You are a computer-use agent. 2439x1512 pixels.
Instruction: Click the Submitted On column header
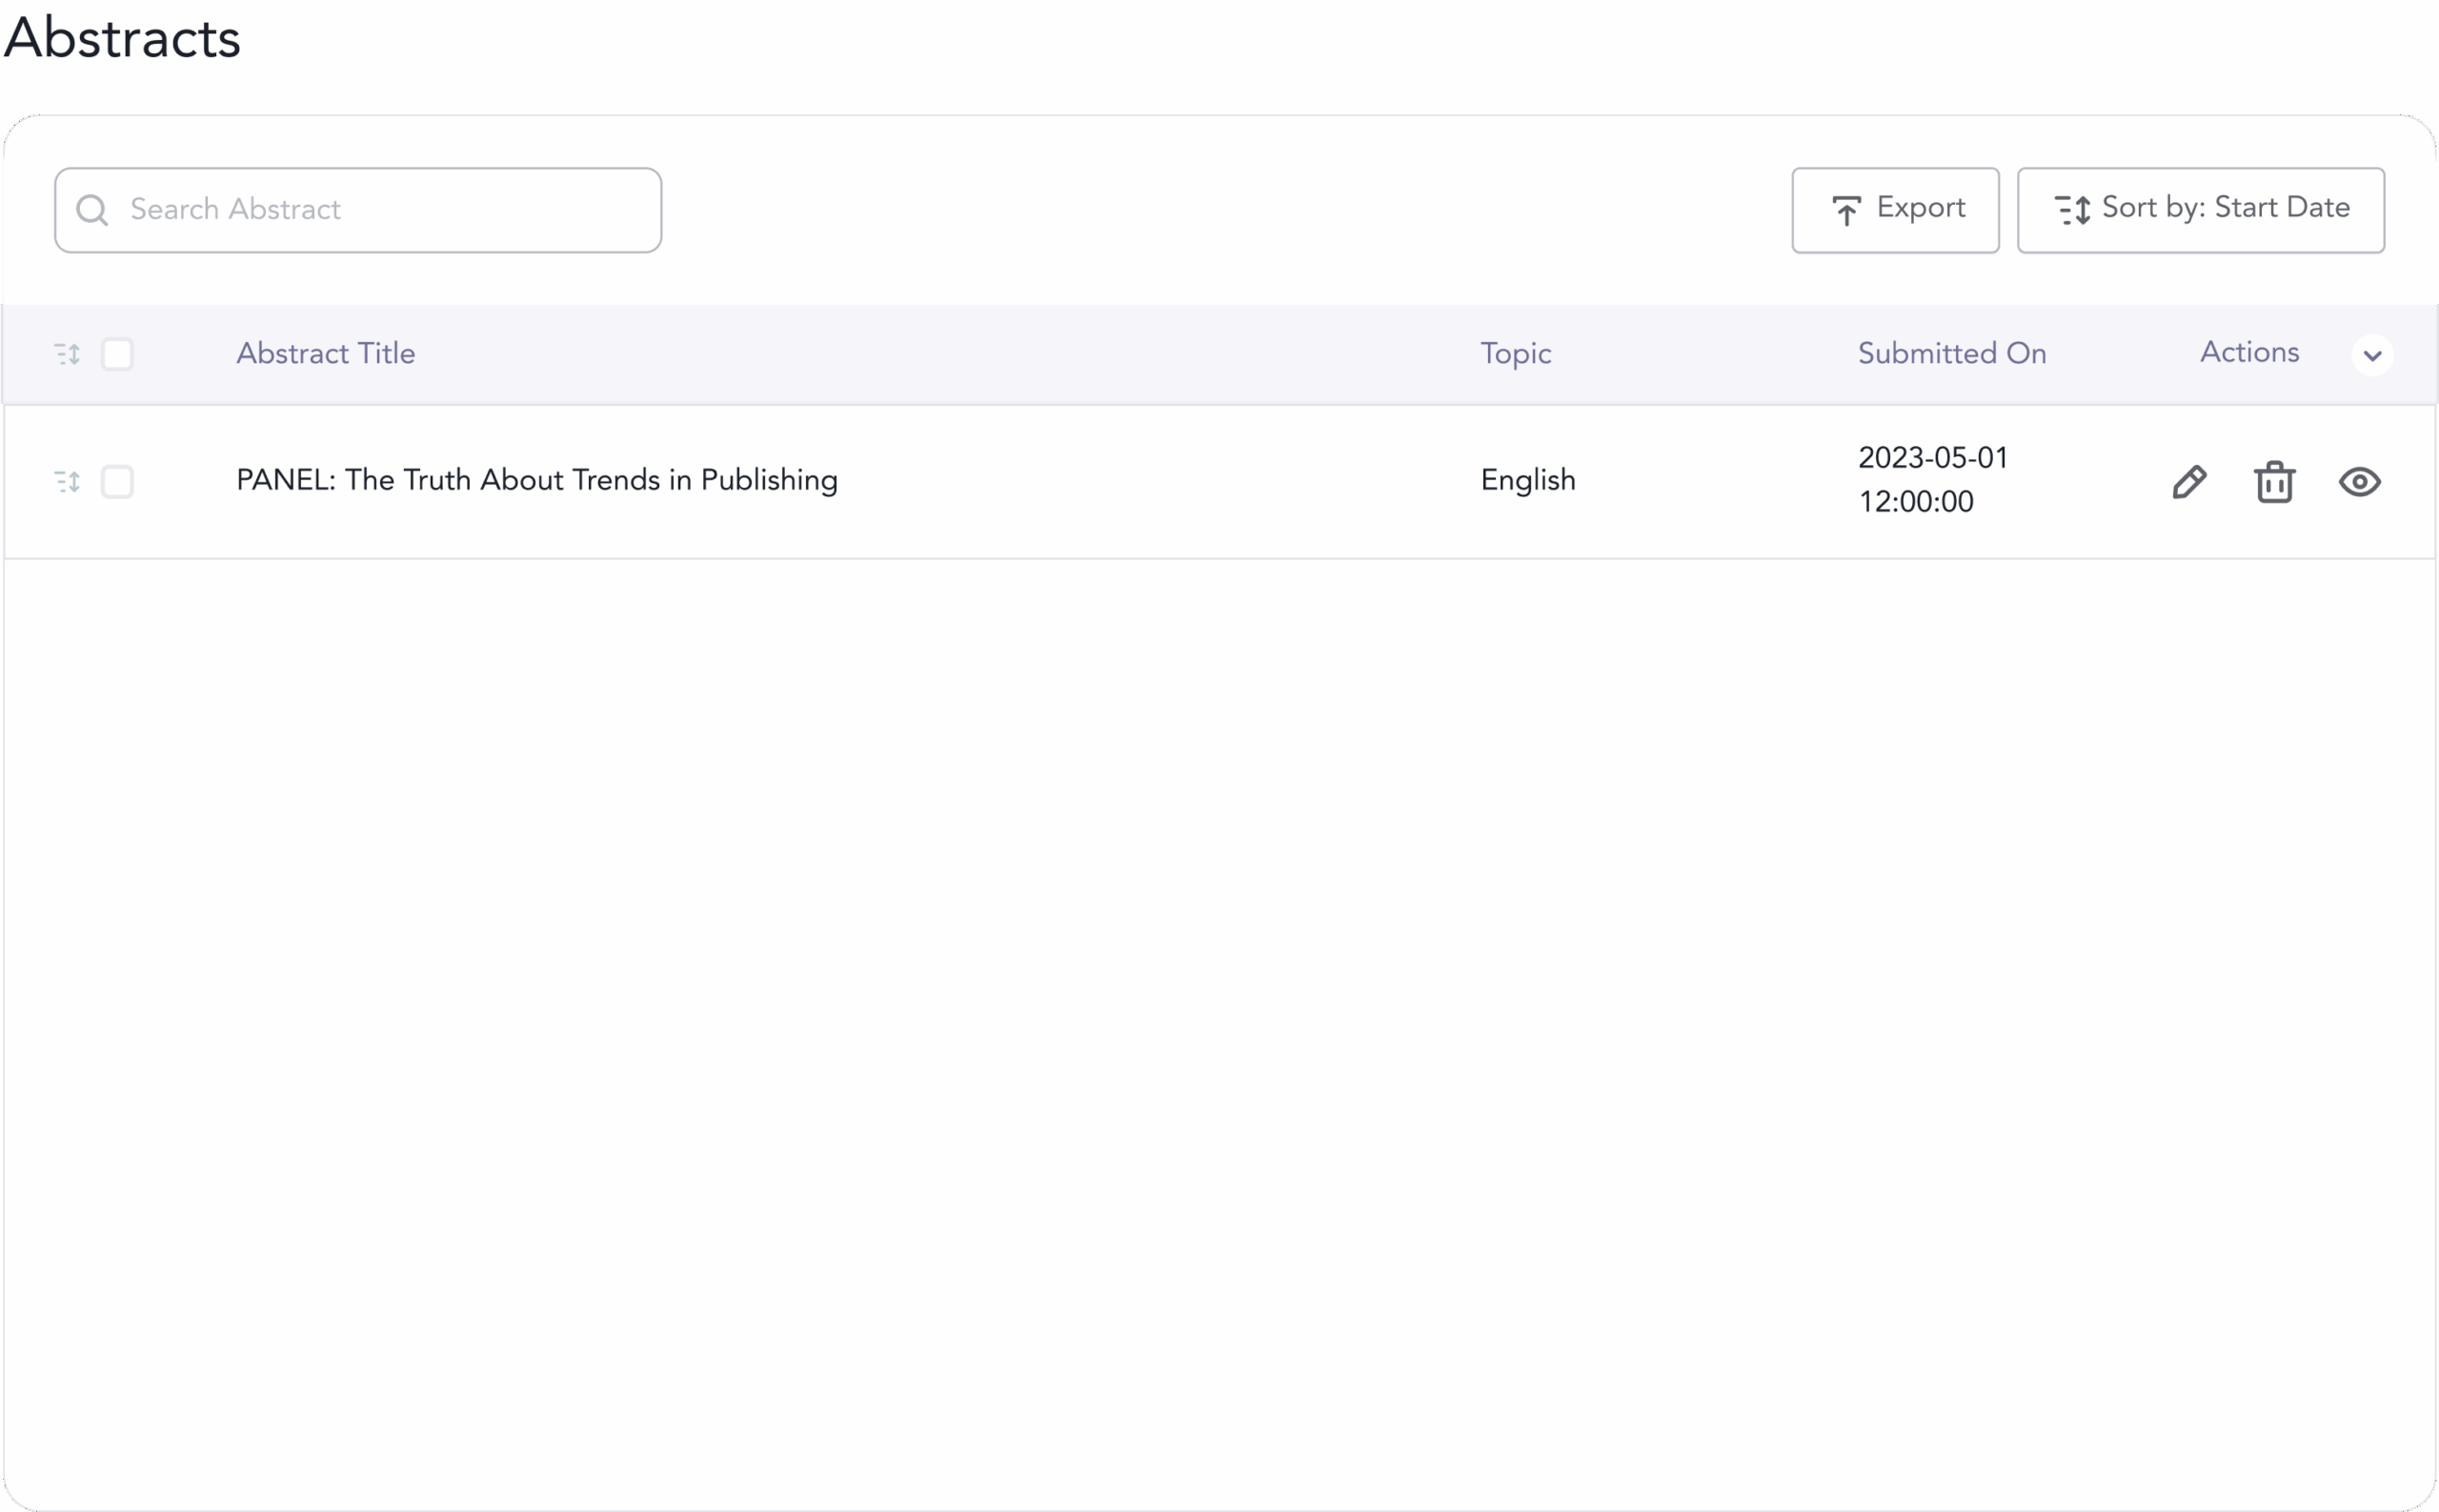coord(1951,354)
